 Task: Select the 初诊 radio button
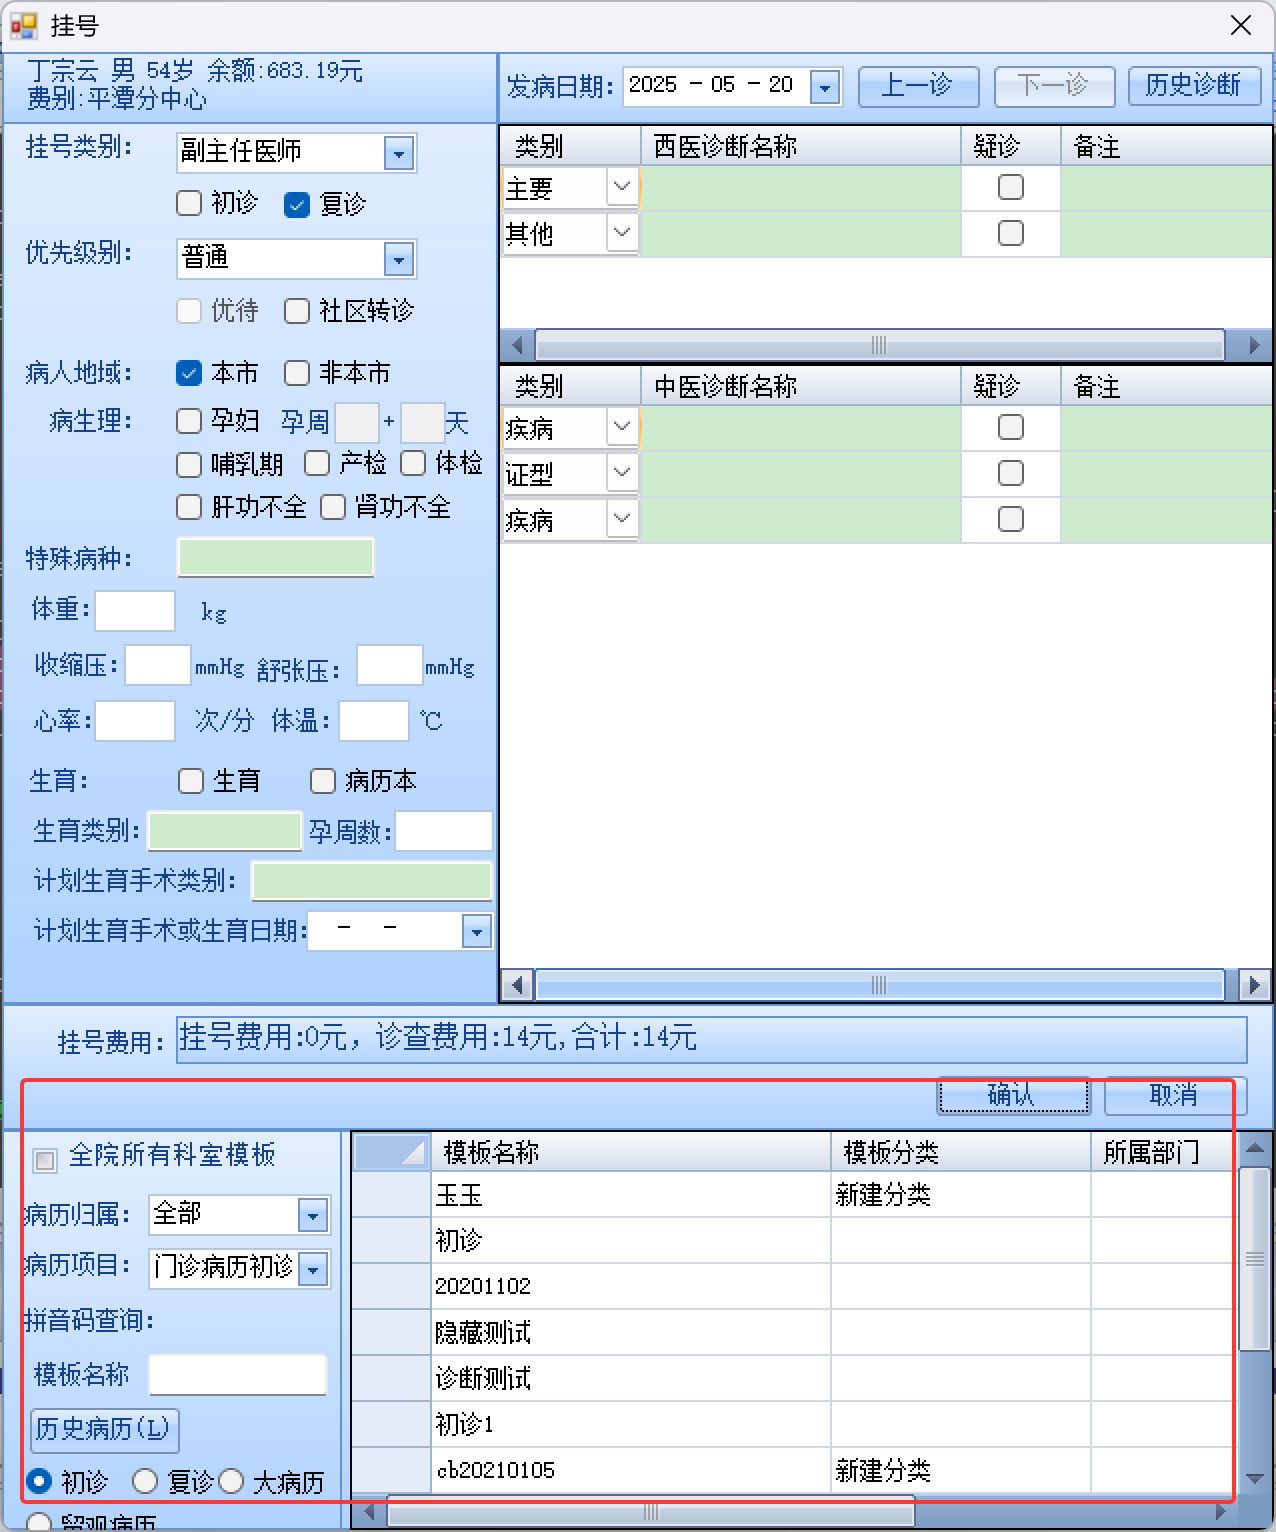(39, 1481)
